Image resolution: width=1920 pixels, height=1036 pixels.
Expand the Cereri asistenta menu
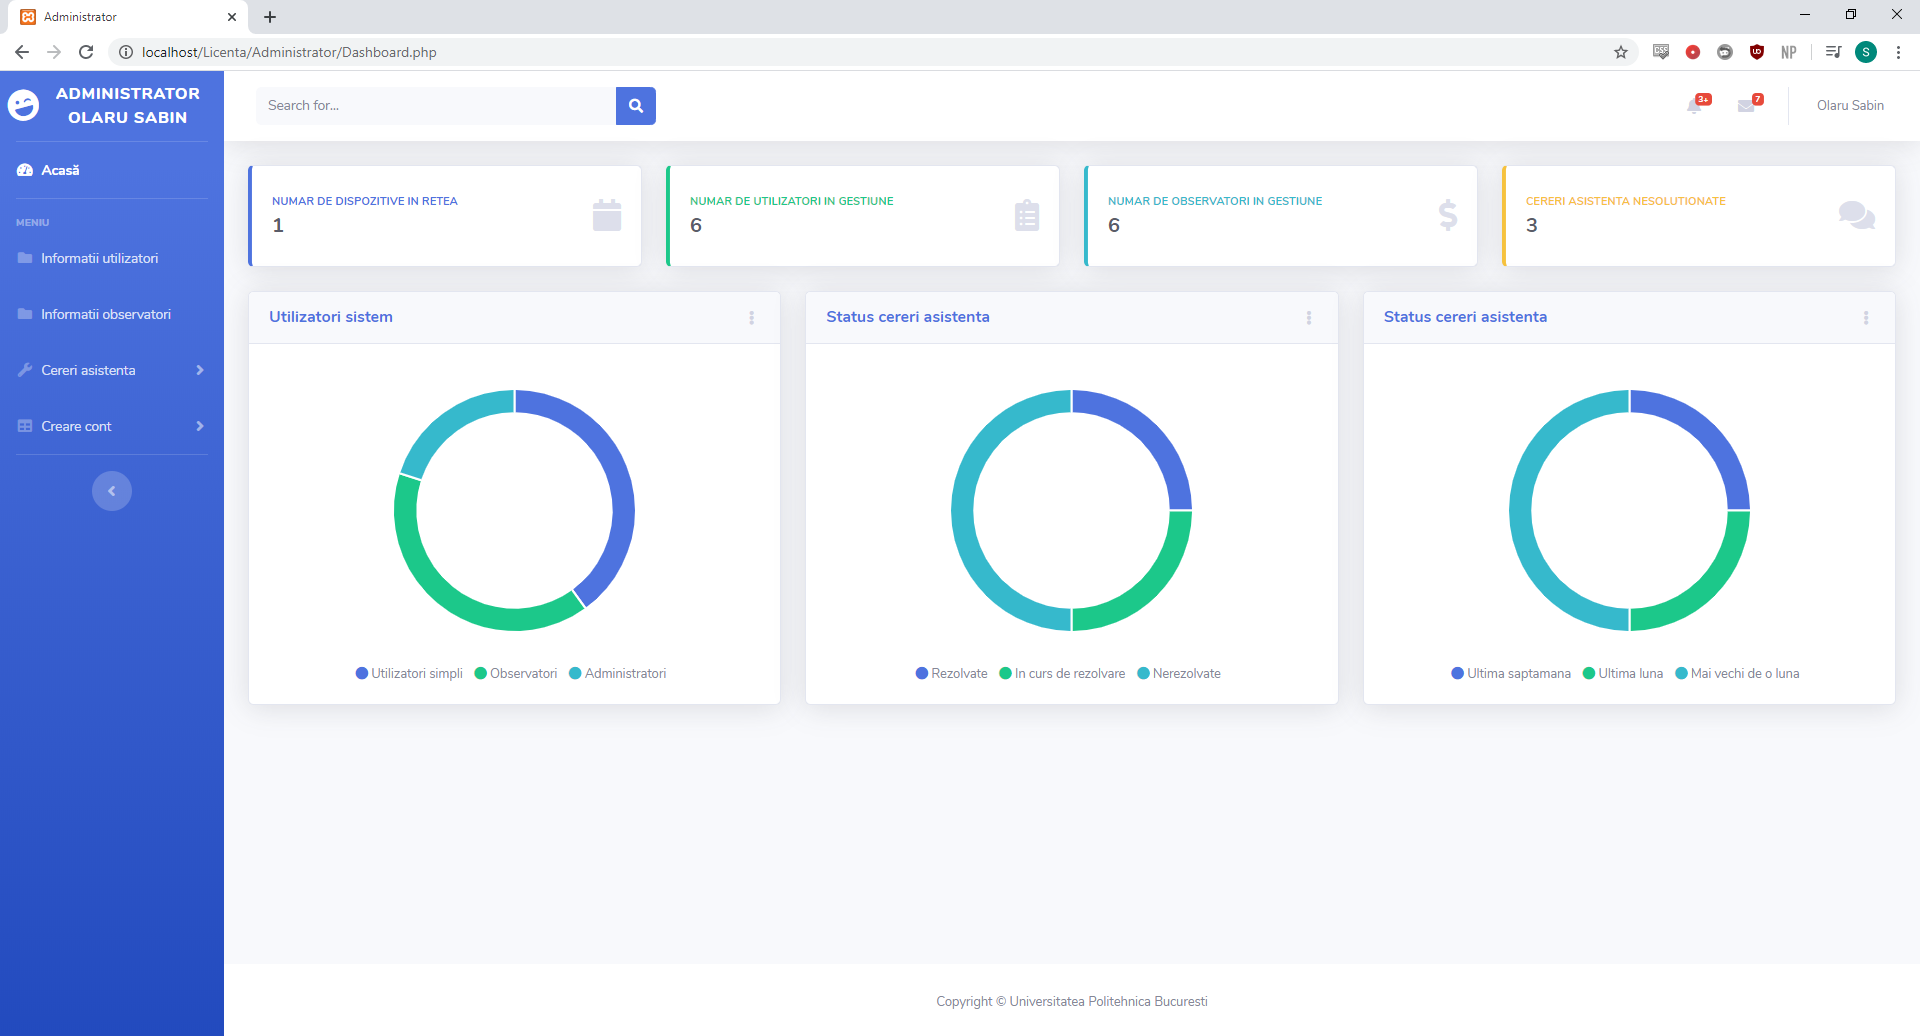(x=90, y=369)
